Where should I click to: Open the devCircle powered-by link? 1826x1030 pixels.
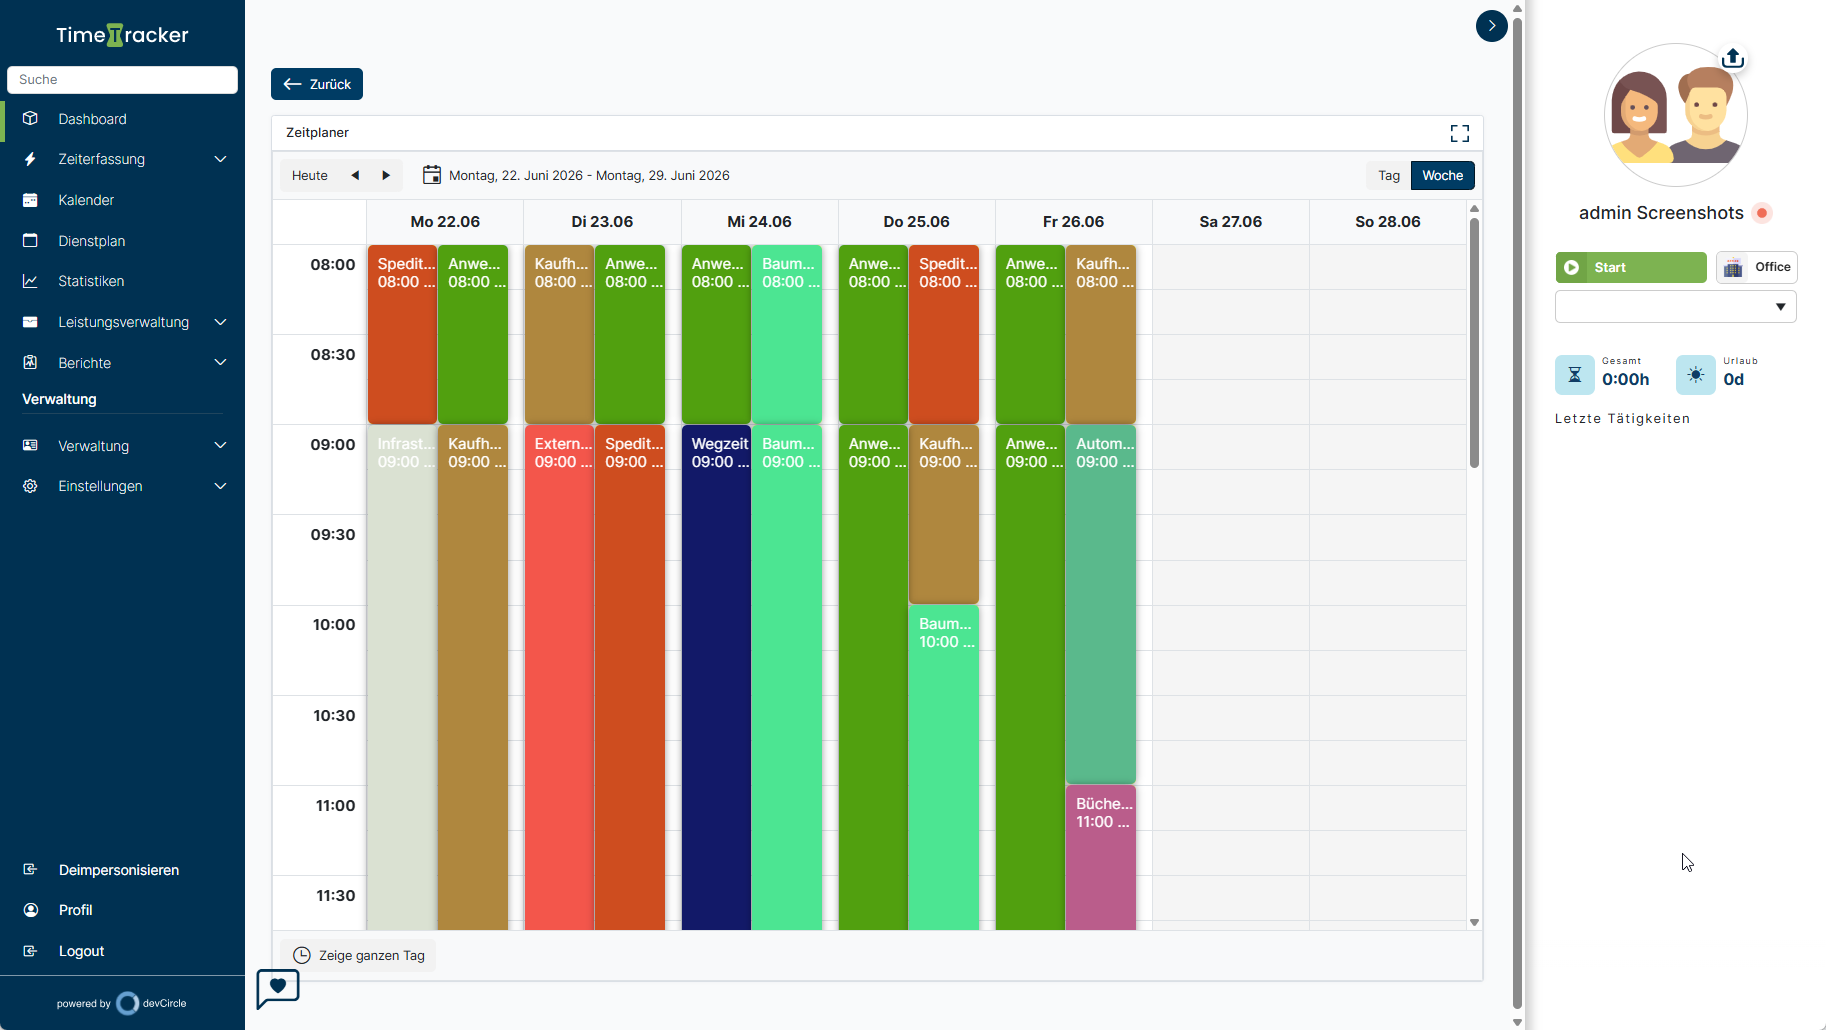tap(122, 1003)
